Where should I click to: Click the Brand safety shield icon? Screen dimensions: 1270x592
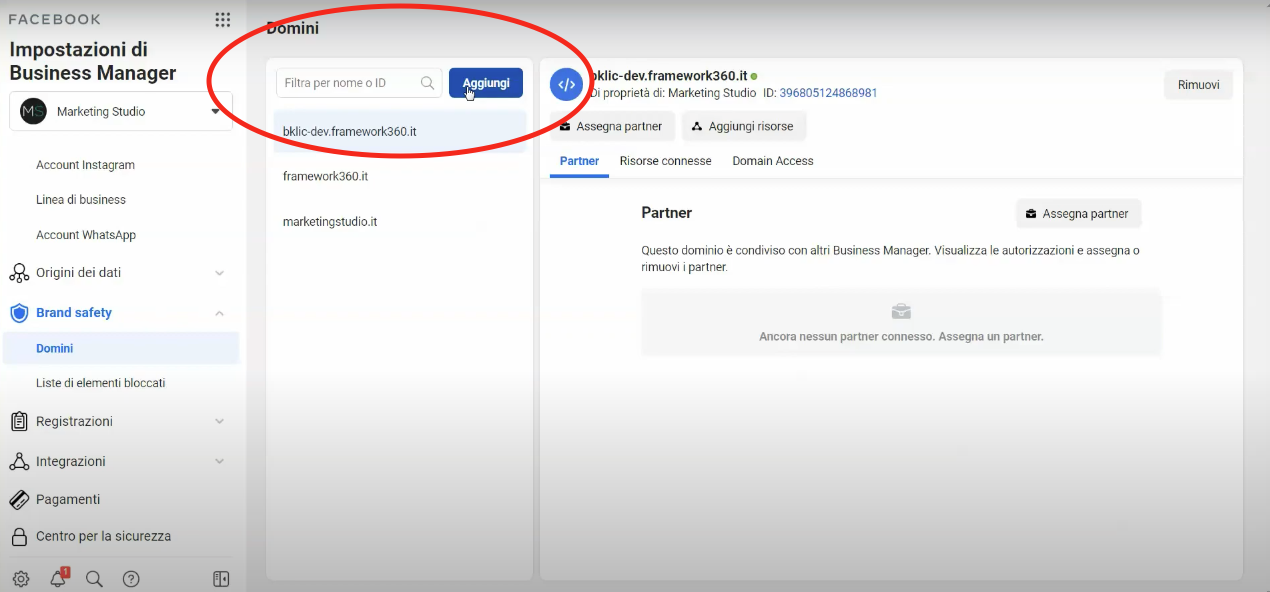coord(19,313)
